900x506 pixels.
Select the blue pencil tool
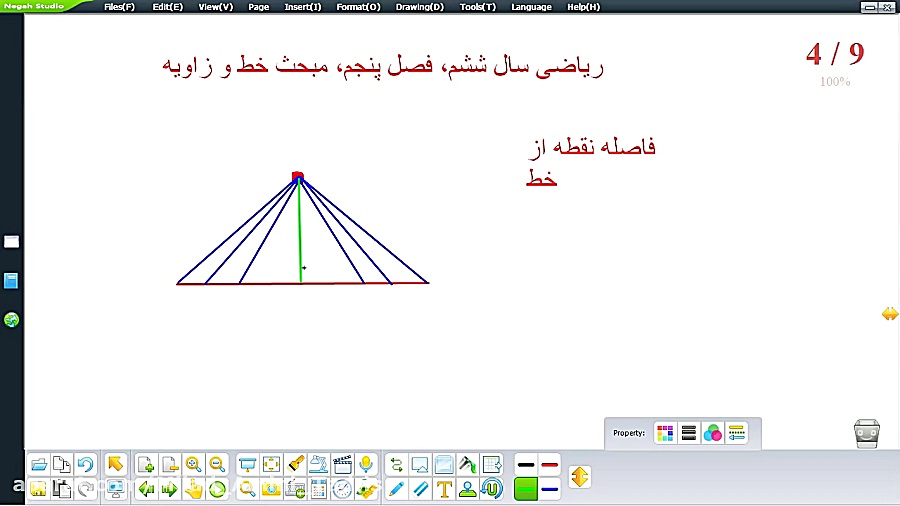[396, 489]
